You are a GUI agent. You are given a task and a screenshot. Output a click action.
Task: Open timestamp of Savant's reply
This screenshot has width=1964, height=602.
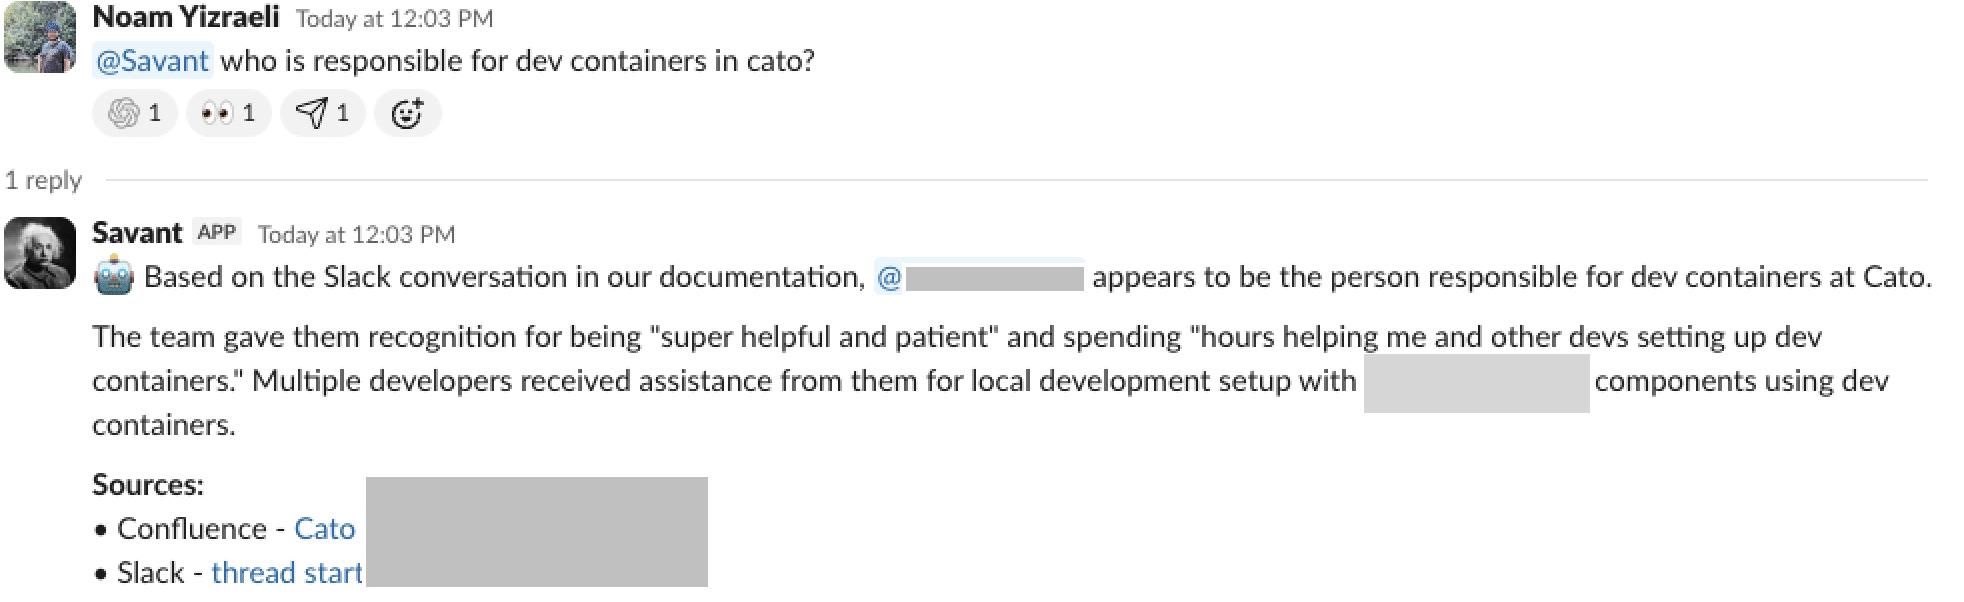pos(356,234)
